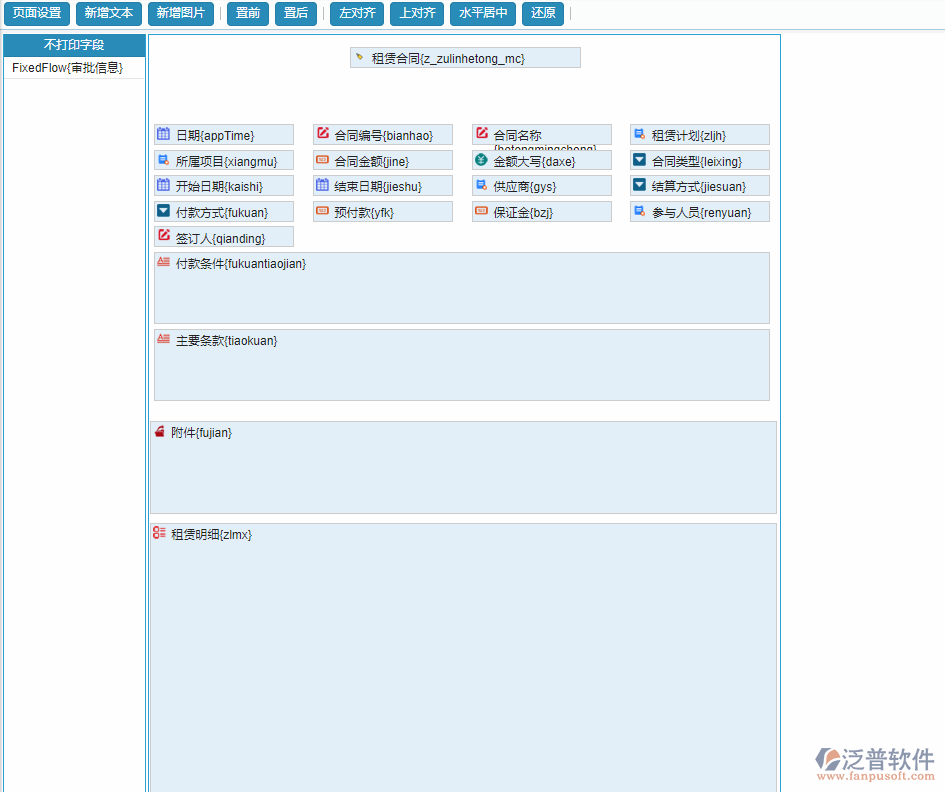The height and width of the screenshot is (792, 945).
Task: Select the 付款条件{fukuantiaojian} label text
Action: [241, 264]
